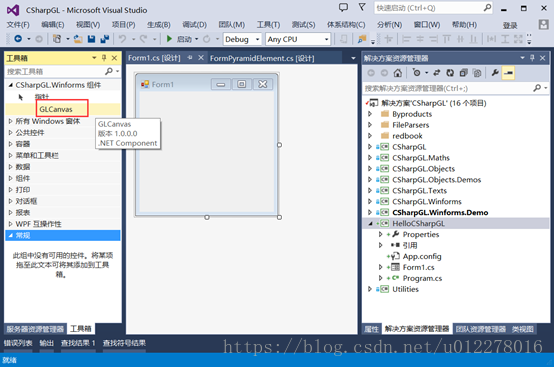
Task: Click the notifications filter funnel icon
Action: pos(362,7)
